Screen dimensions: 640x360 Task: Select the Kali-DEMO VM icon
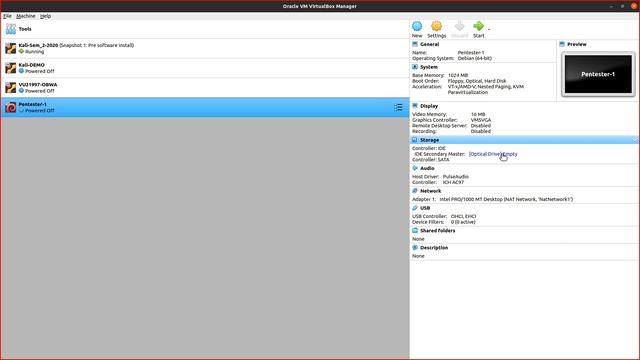11,68
